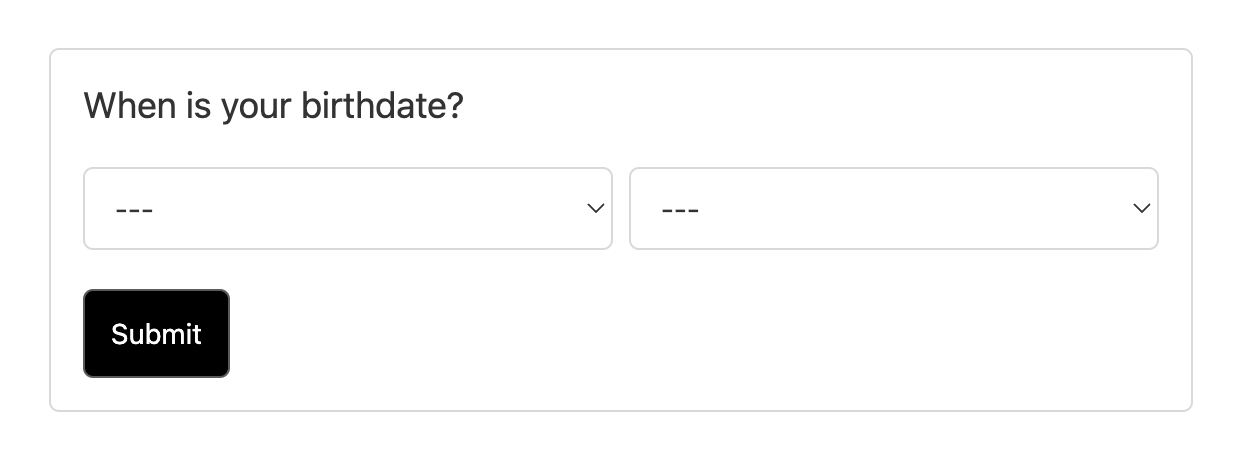Open the right birthdate select box

(894, 208)
